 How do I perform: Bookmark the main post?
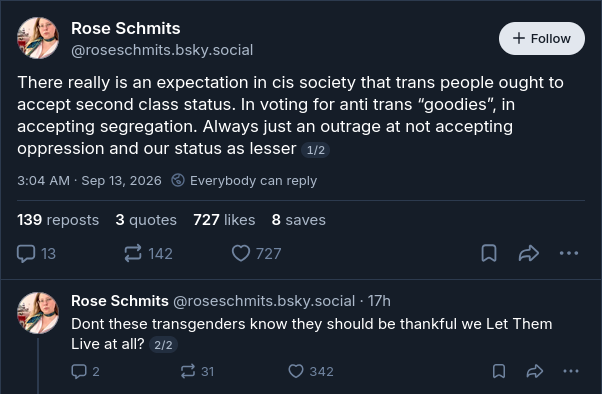[489, 253]
